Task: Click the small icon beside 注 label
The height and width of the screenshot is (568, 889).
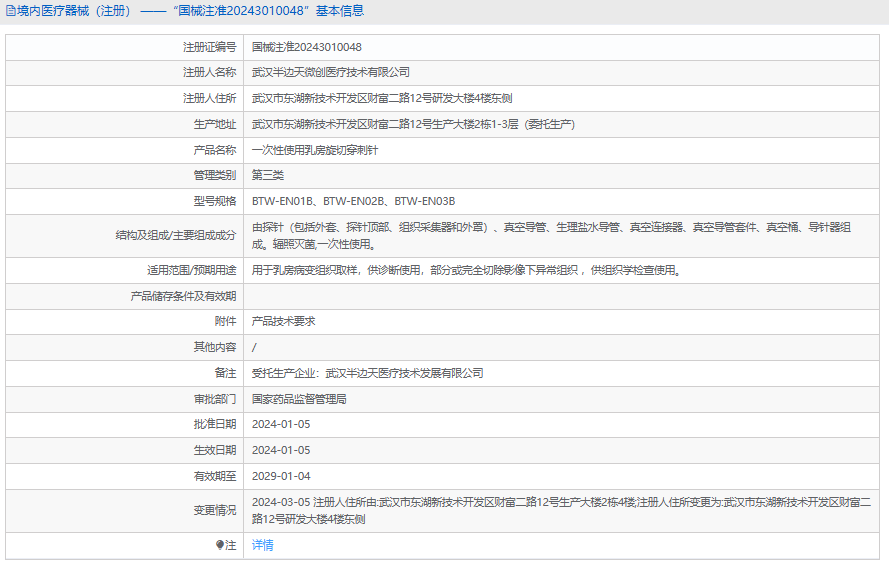Action: click(221, 545)
